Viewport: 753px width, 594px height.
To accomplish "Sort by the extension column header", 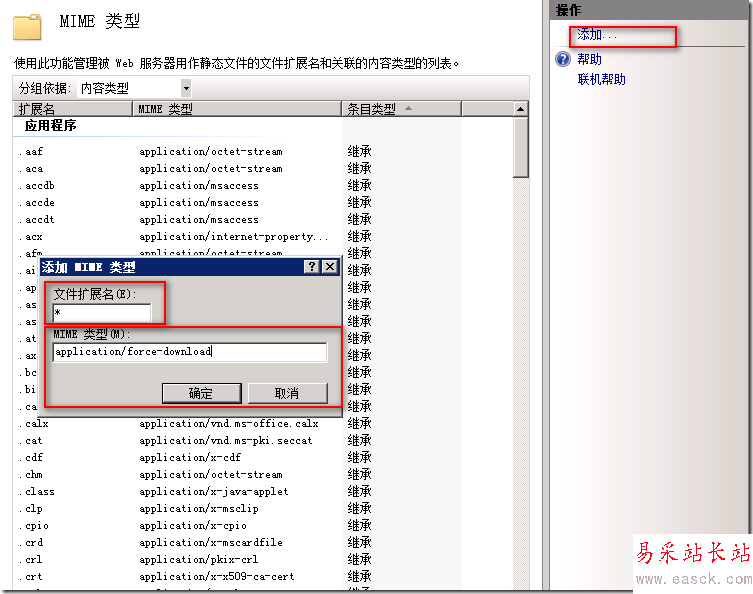I will pos(72,109).
